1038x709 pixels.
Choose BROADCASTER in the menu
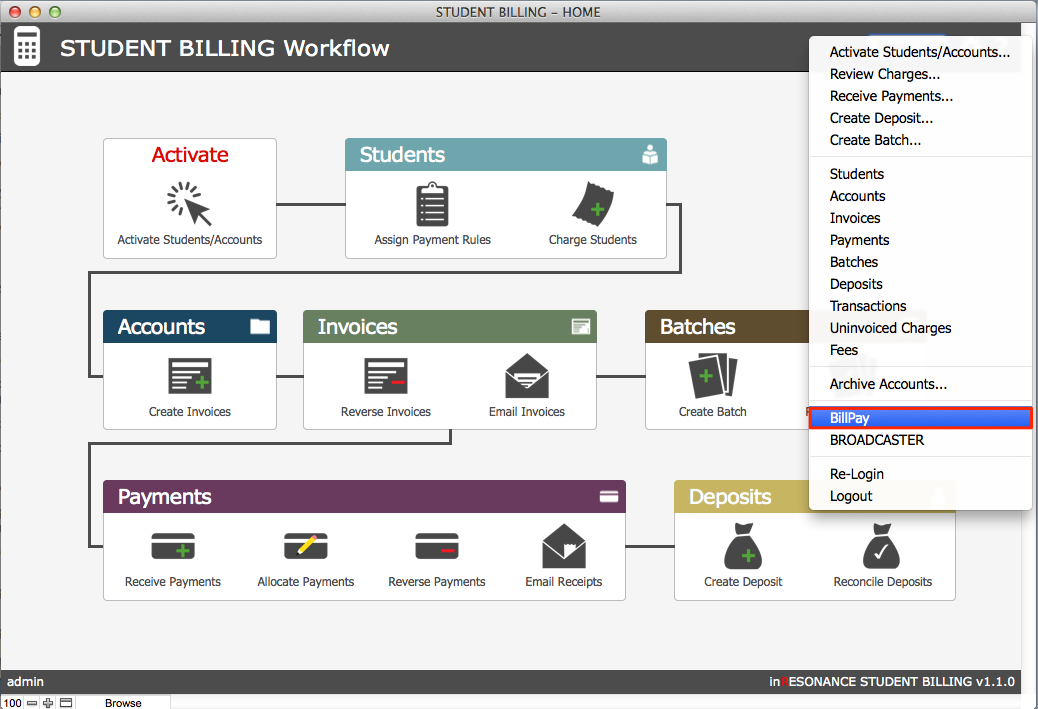pos(876,440)
